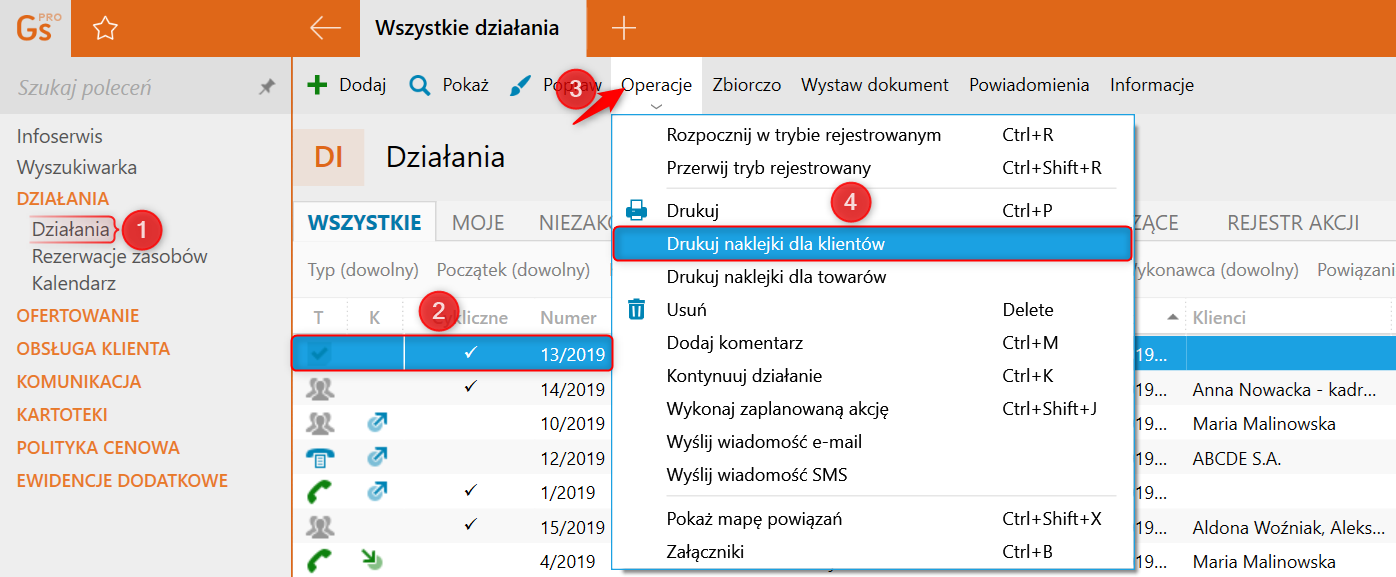Open the Zbiorczo toolbar menu
Screen dimensions: 1396x577
pyautogui.click(x=747, y=85)
